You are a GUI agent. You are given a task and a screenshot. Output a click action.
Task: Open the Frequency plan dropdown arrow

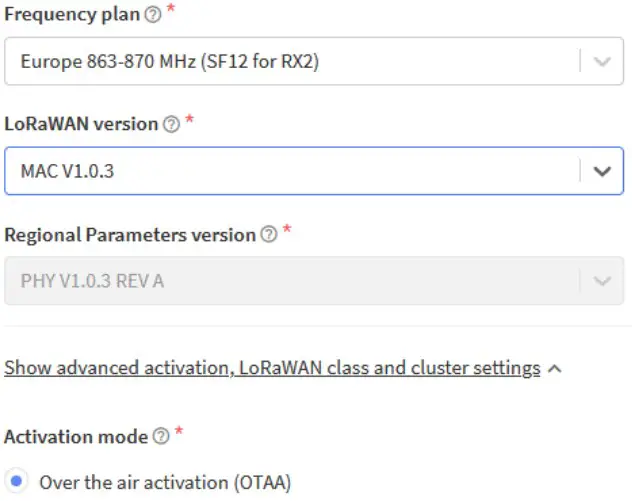601,61
